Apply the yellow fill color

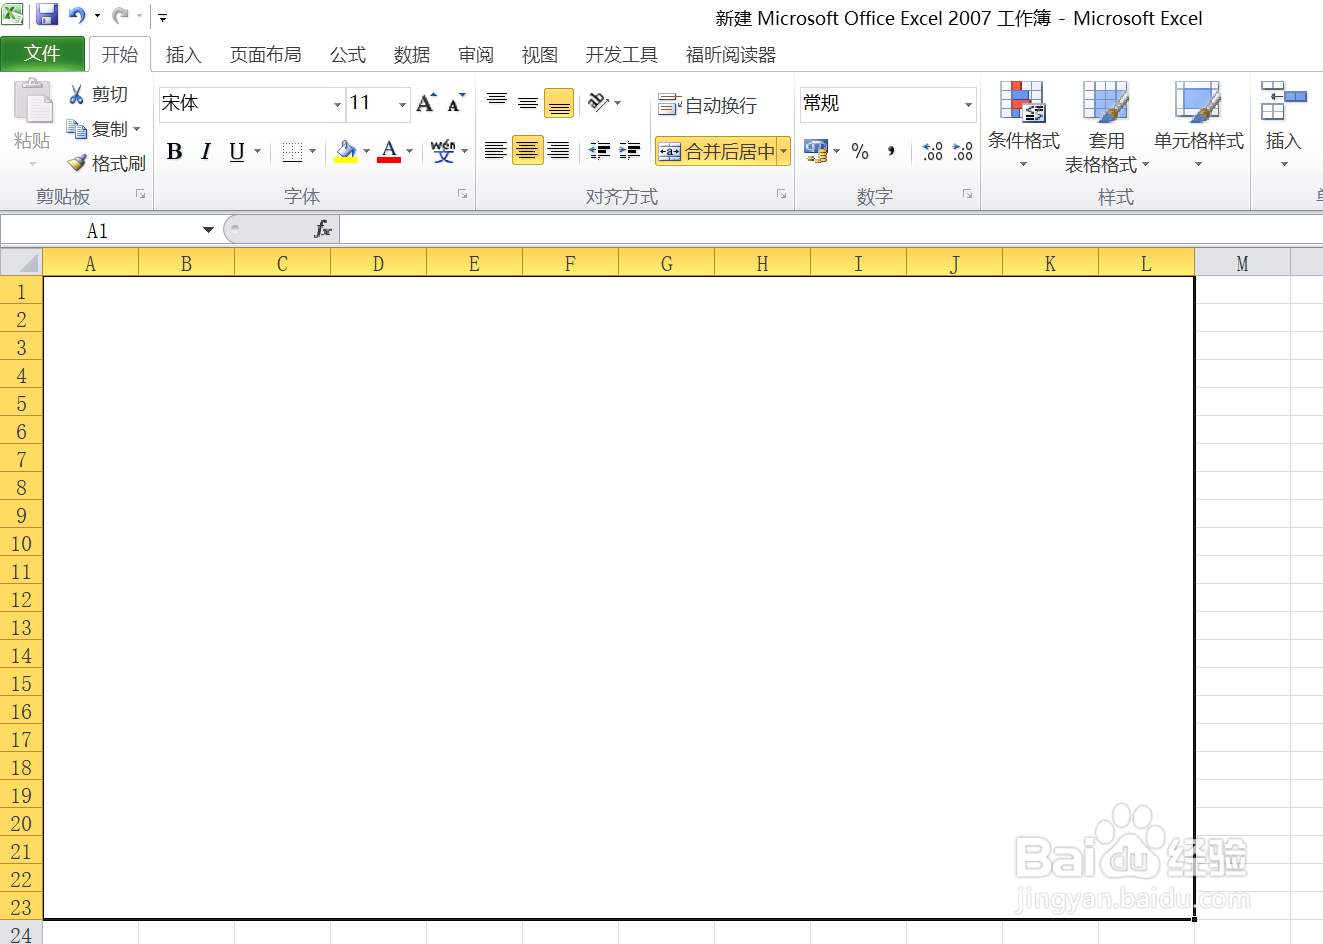346,151
